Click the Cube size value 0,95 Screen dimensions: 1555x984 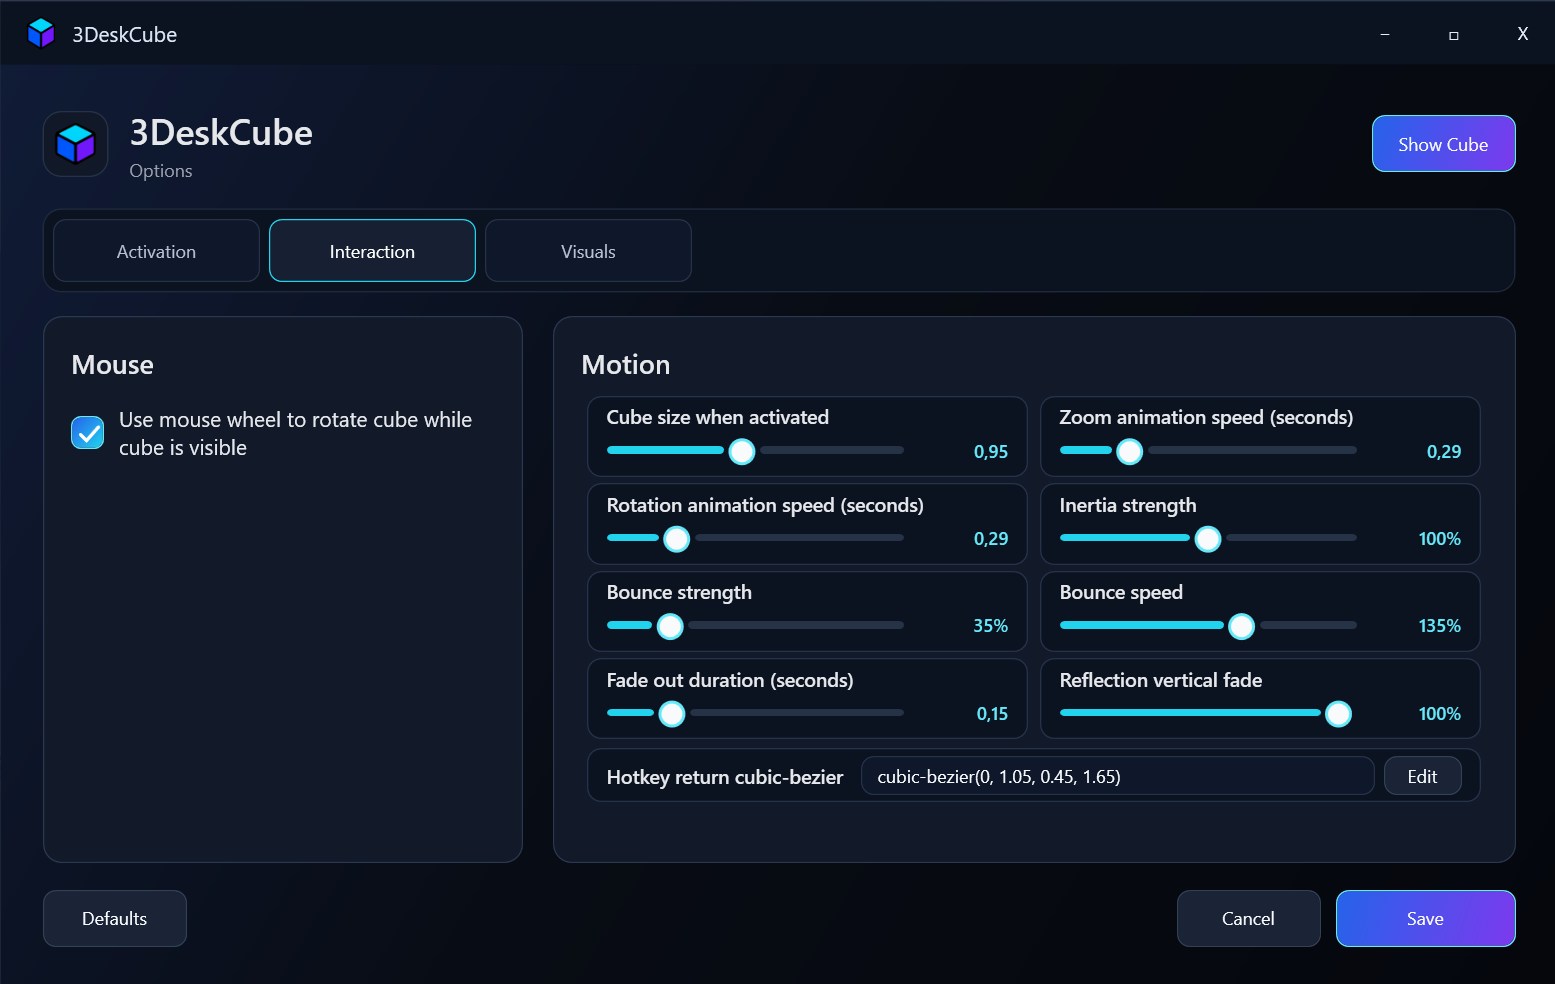pyautogui.click(x=991, y=452)
